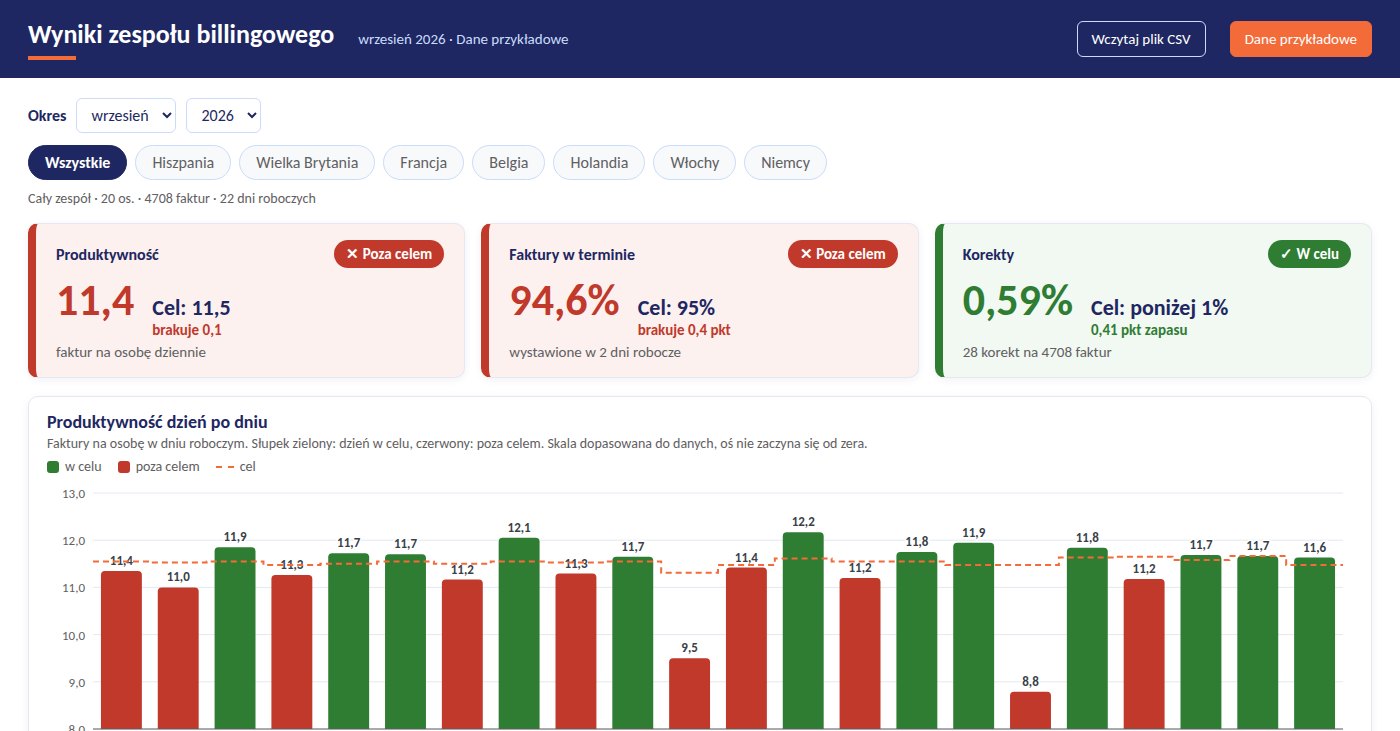Click the Wczytaj plik CSV button

1141,39
